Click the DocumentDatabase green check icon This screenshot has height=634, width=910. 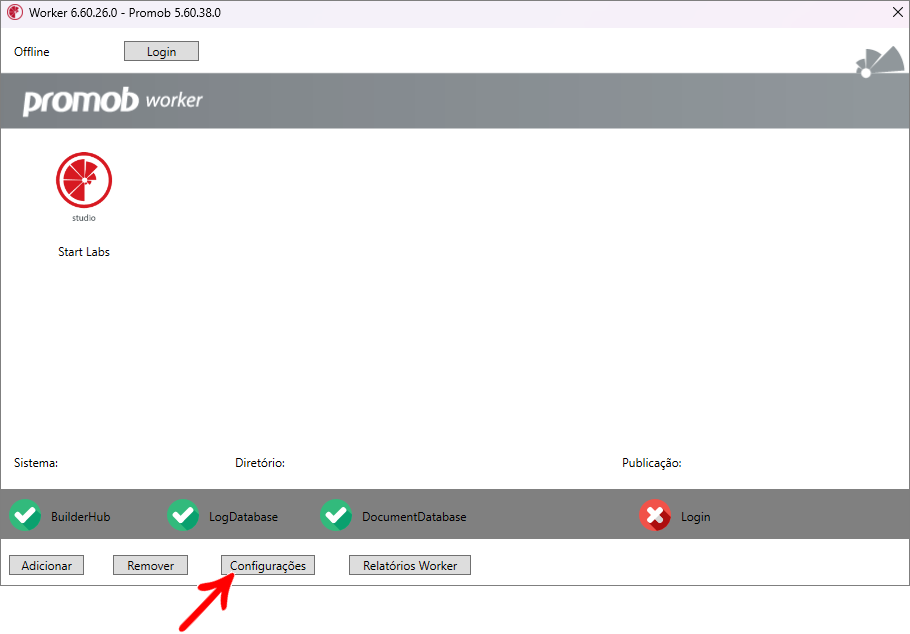[337, 516]
